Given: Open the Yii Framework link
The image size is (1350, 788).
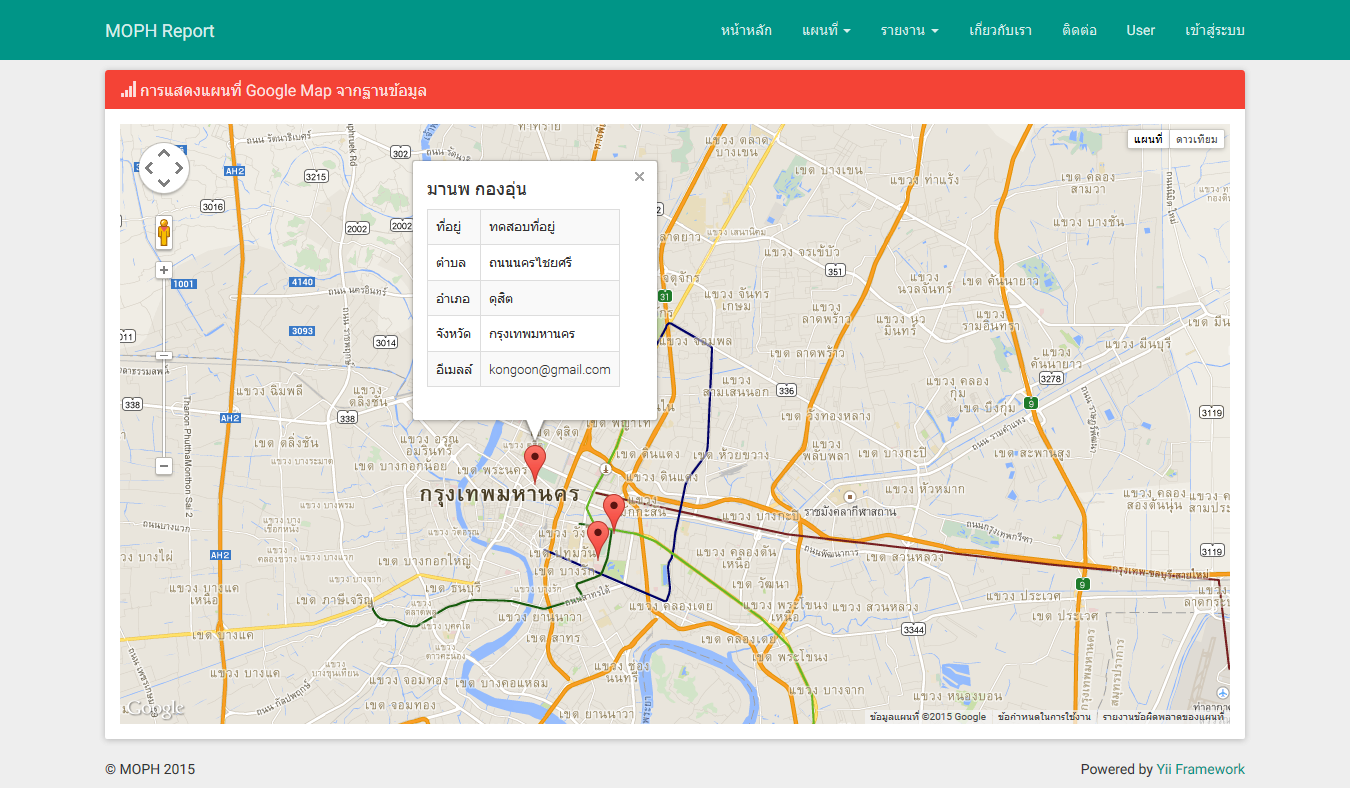Looking at the screenshot, I should pyautogui.click(x=1201, y=769).
